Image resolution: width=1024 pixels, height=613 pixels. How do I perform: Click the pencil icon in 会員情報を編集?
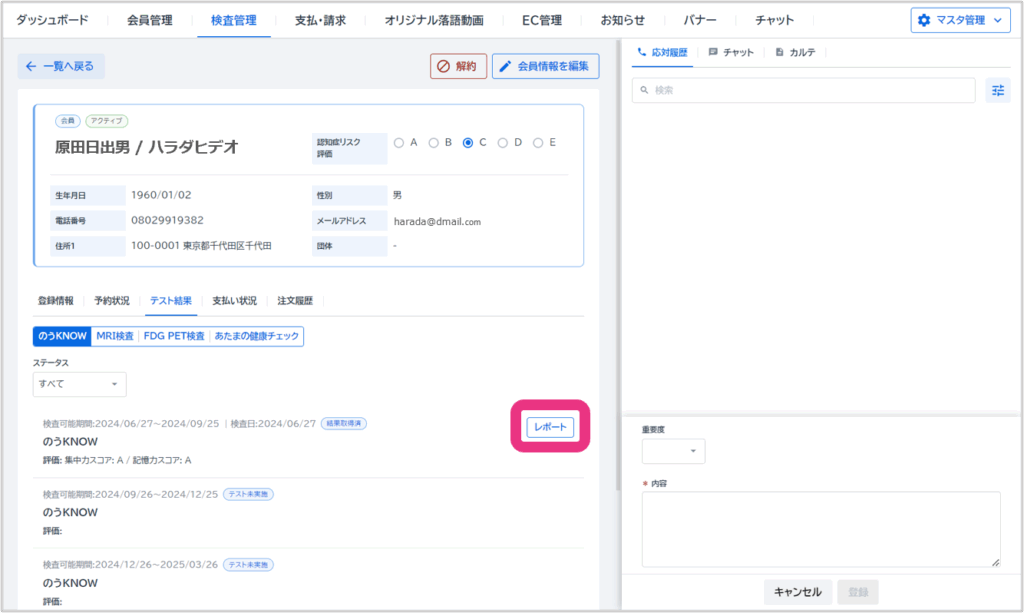coord(506,67)
